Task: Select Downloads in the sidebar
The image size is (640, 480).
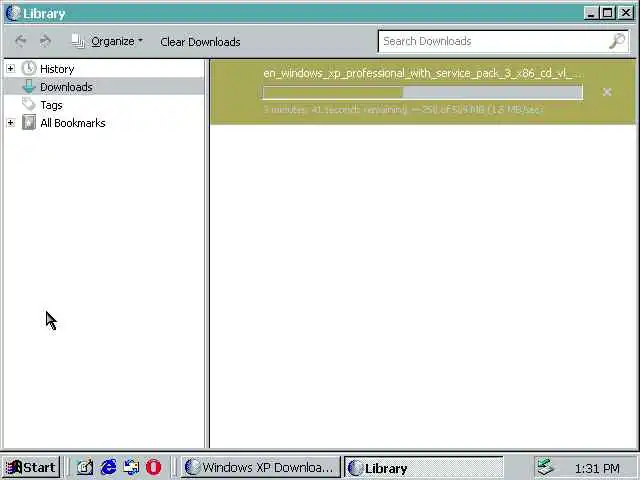Action: (x=66, y=87)
